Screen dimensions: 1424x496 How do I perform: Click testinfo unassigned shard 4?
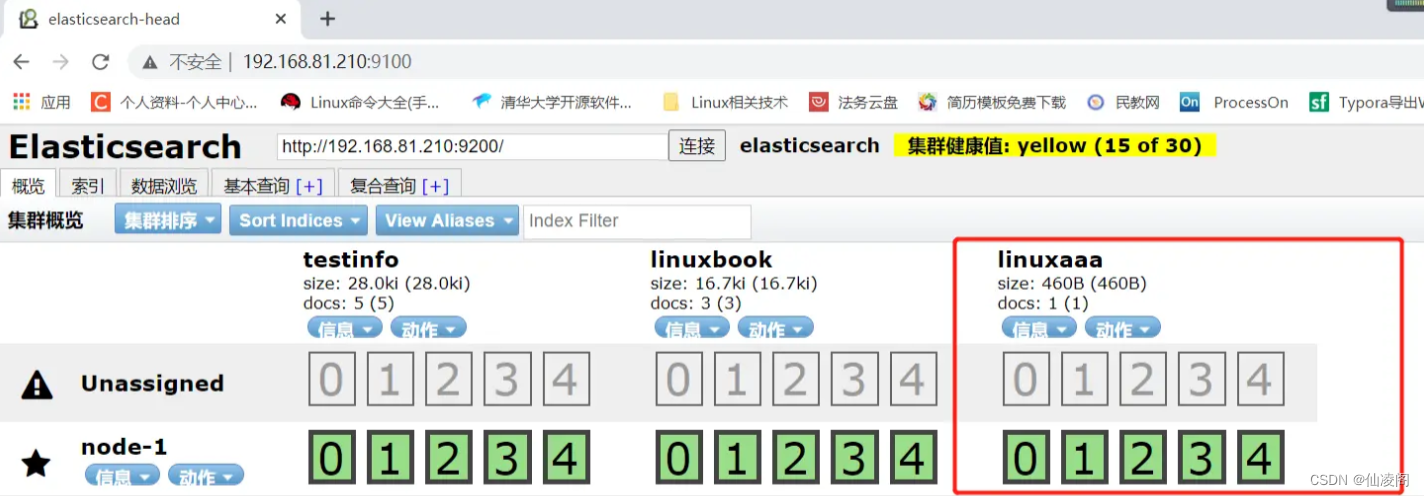pyautogui.click(x=566, y=380)
